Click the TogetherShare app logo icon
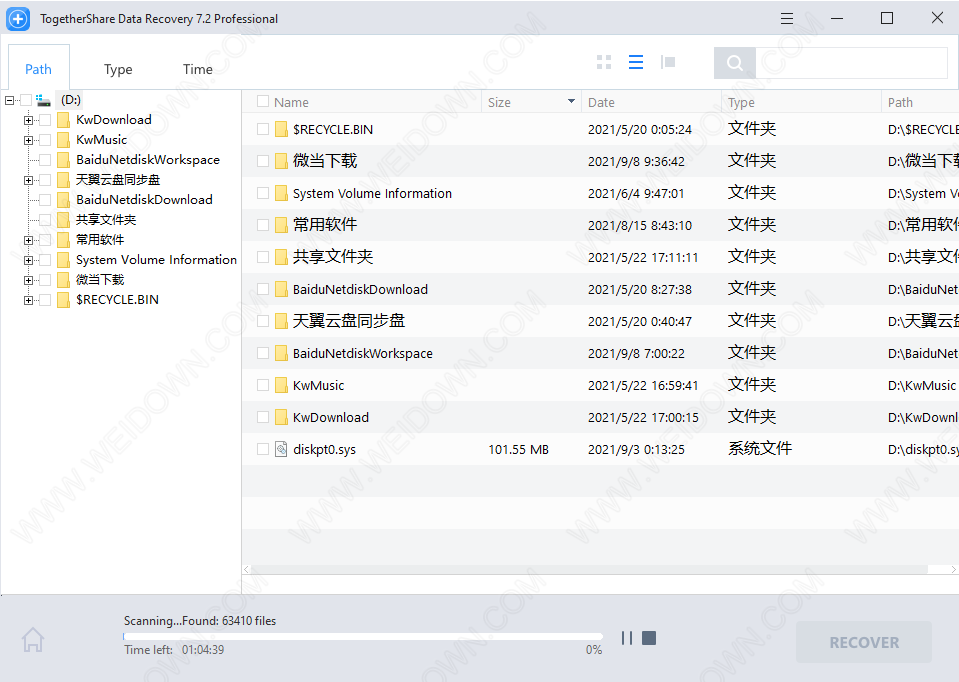The width and height of the screenshot is (959, 682). (18, 18)
